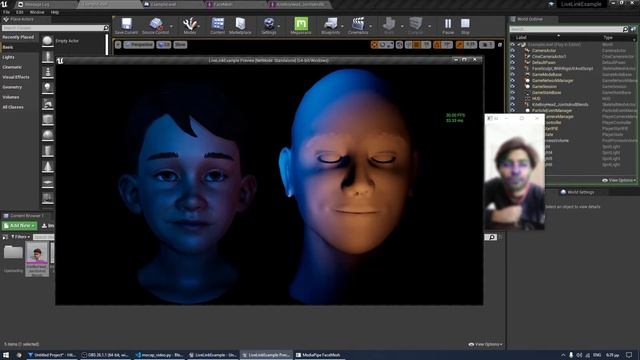Click the Content Browser folder thumbnail
The height and width of the screenshot is (360, 640).
click(x=13, y=252)
